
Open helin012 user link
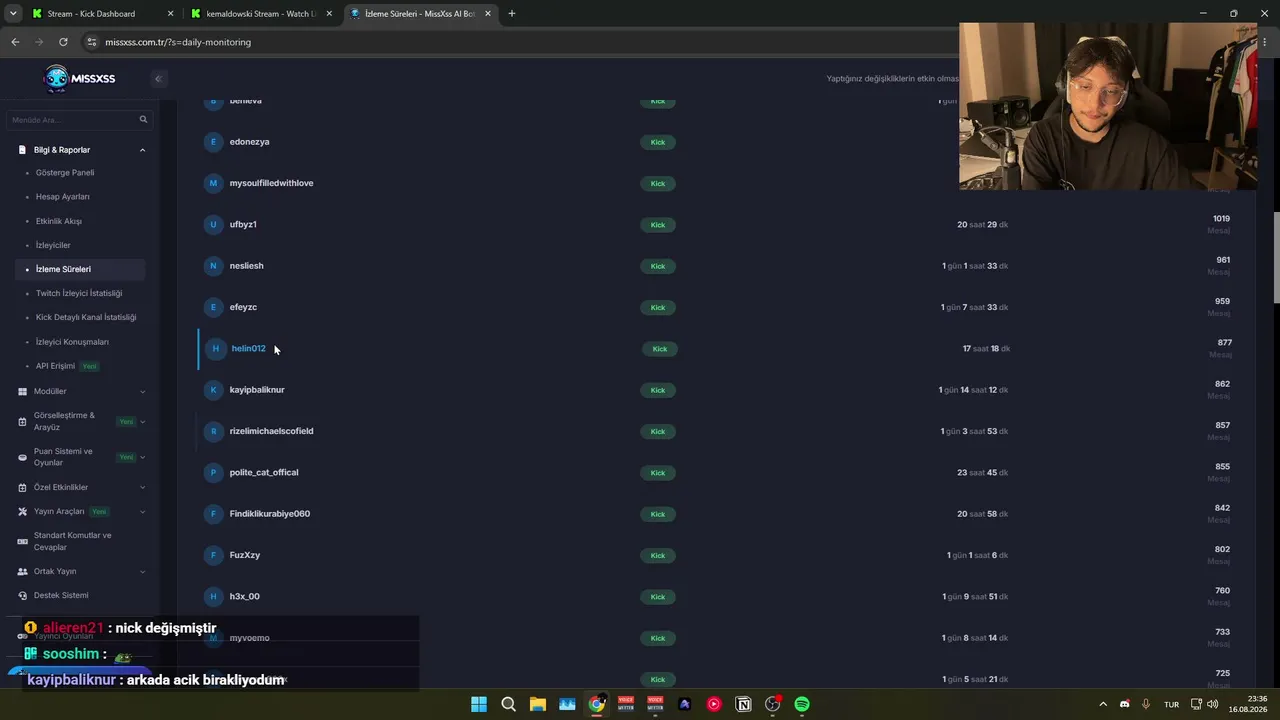[249, 349]
